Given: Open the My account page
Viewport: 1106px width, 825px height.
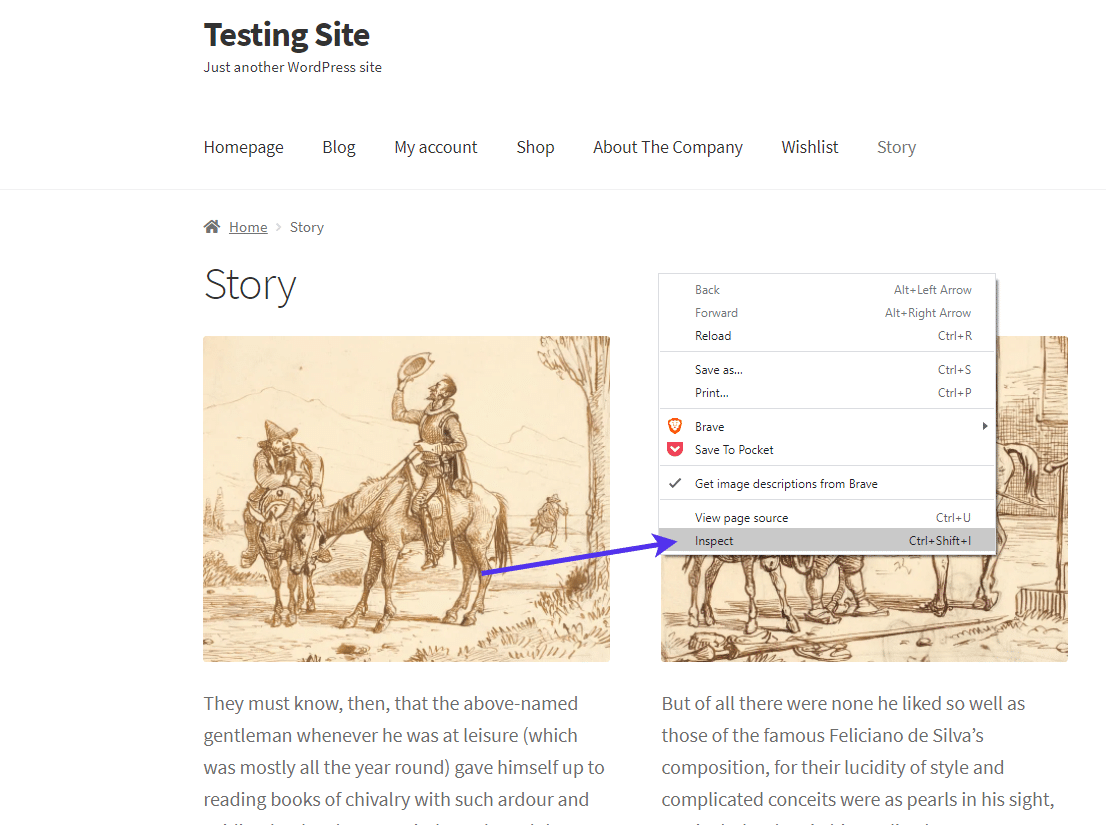Looking at the screenshot, I should 436,147.
